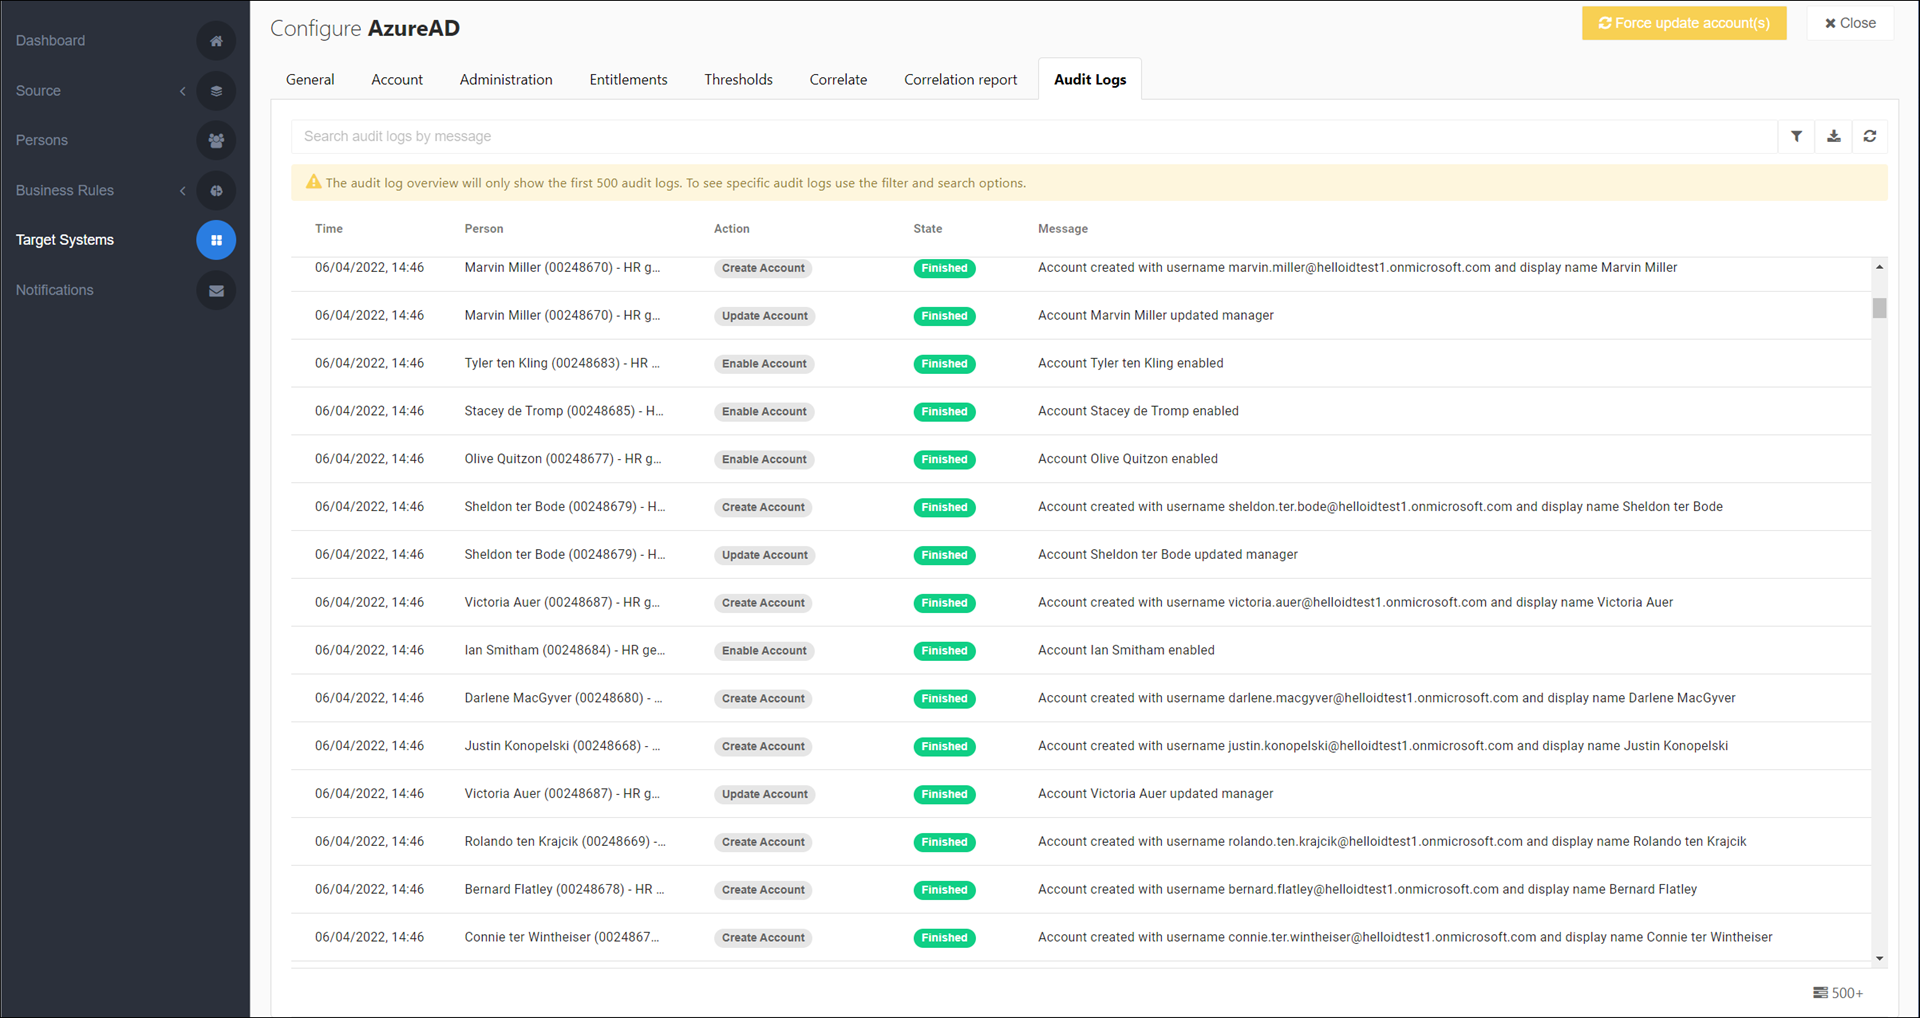Click message 'Account Olive Quitzon enabled'
Viewport: 1920px width, 1019px height.
pyautogui.click(x=1127, y=459)
